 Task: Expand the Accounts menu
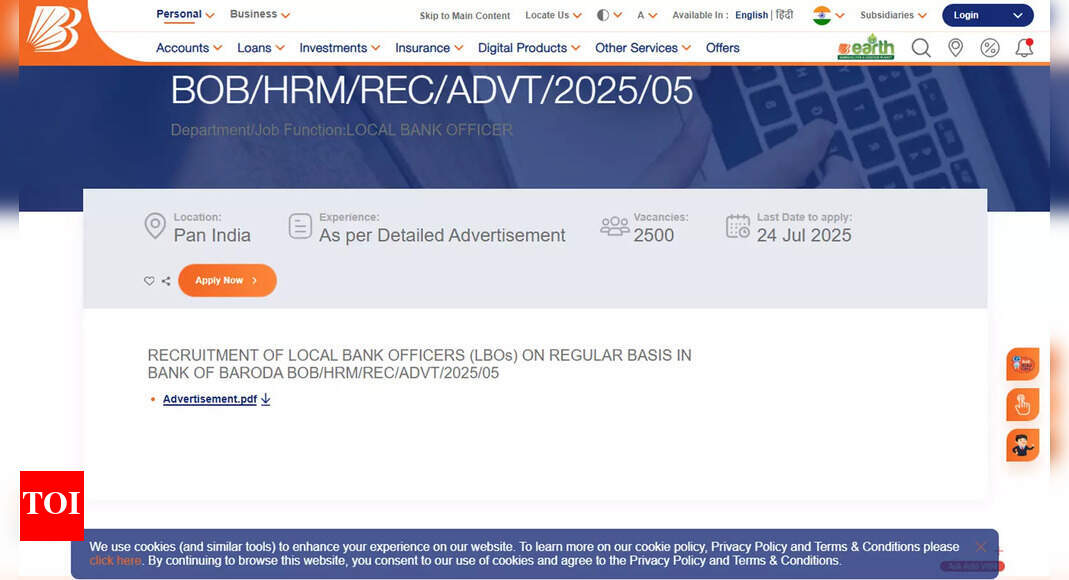[x=189, y=48]
